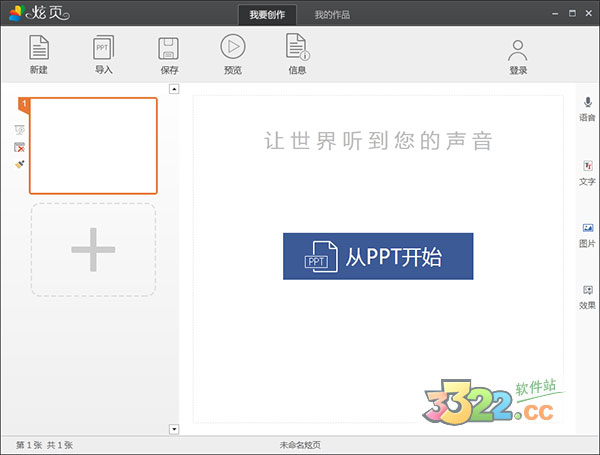600x455 pixels.
Task: Open the 信息 info document icon
Action: [297, 54]
